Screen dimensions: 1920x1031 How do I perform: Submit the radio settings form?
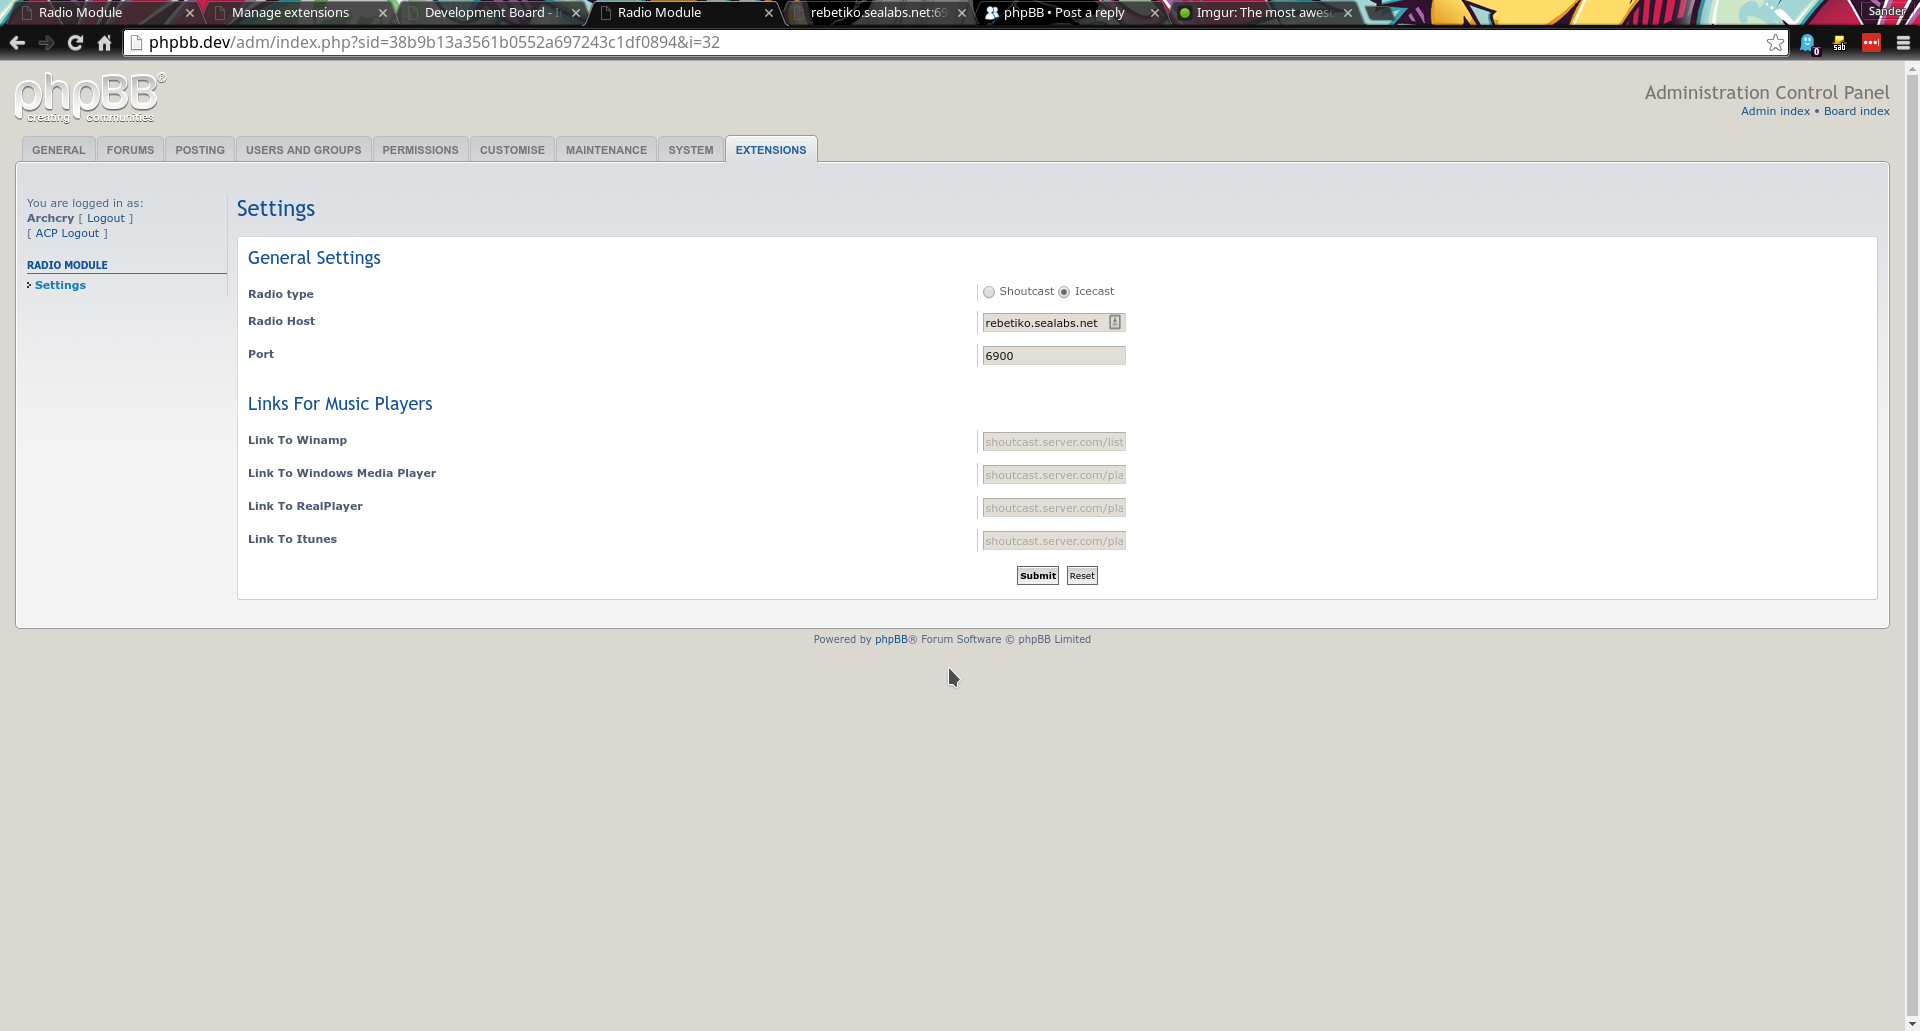coord(1038,575)
